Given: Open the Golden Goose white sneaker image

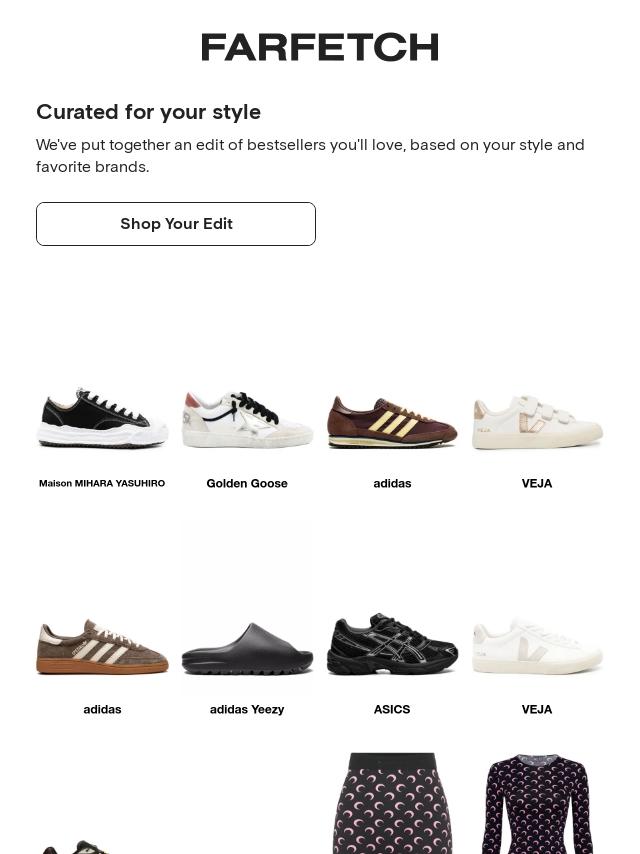Looking at the screenshot, I should pyautogui.click(x=247, y=419).
